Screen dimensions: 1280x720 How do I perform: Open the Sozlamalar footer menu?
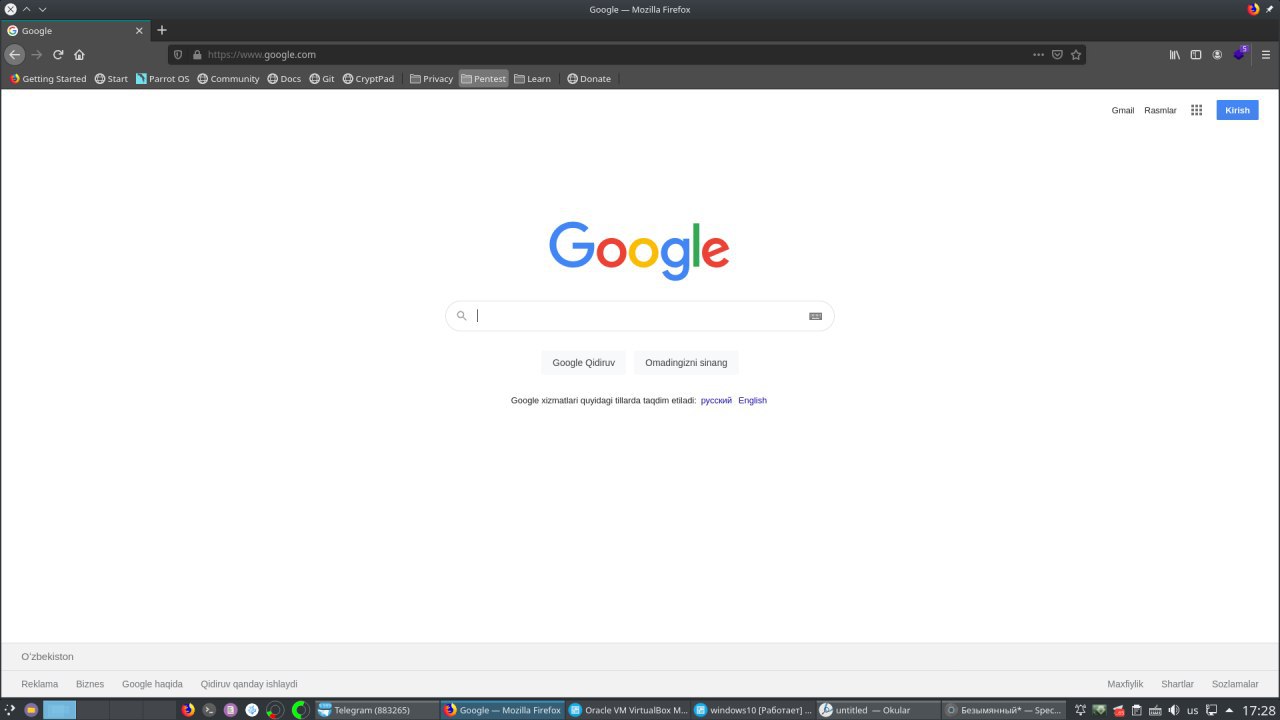tap(1235, 684)
